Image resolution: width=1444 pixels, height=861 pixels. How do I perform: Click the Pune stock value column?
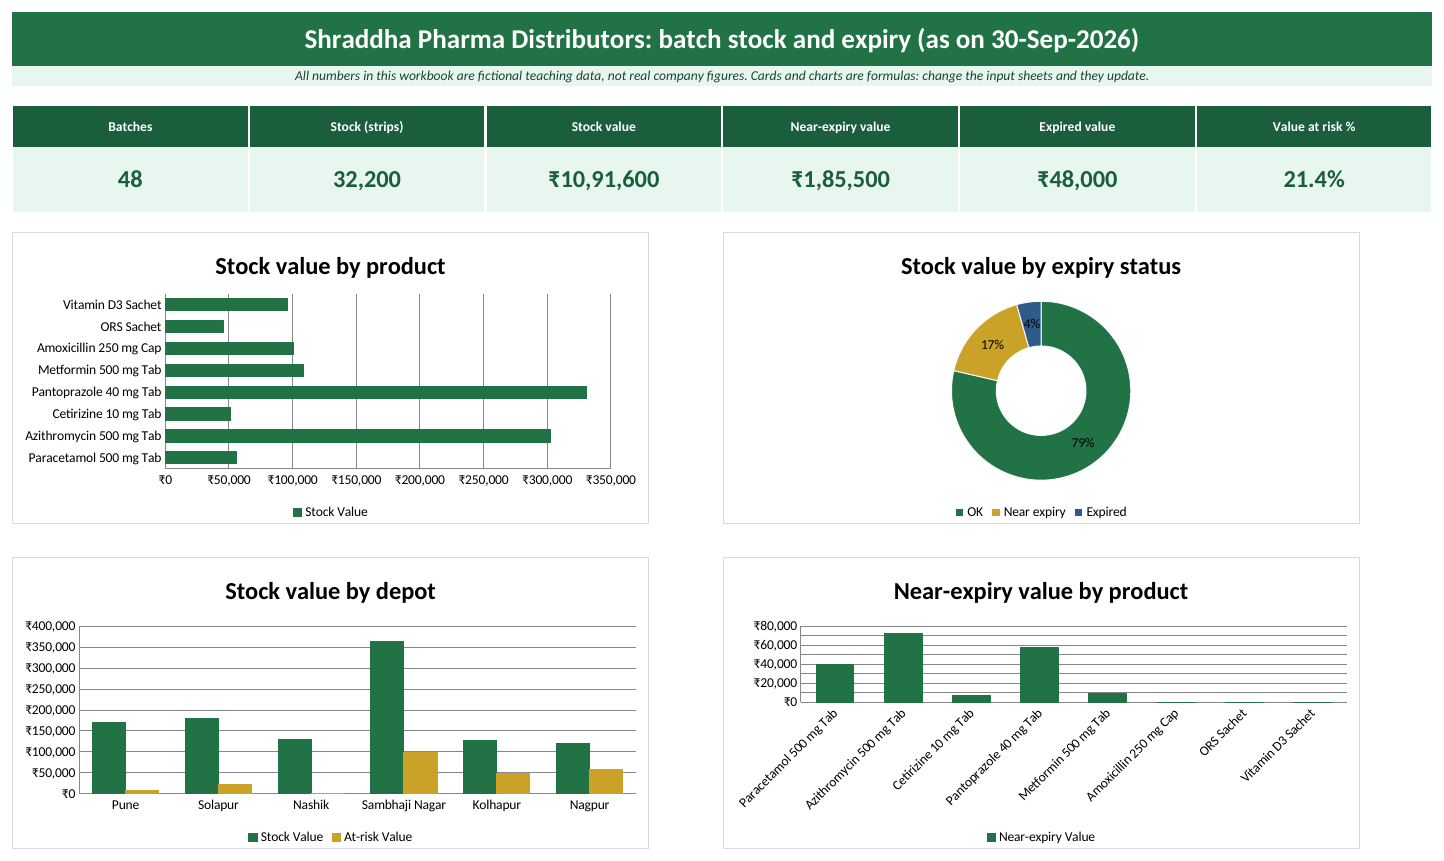coord(109,758)
